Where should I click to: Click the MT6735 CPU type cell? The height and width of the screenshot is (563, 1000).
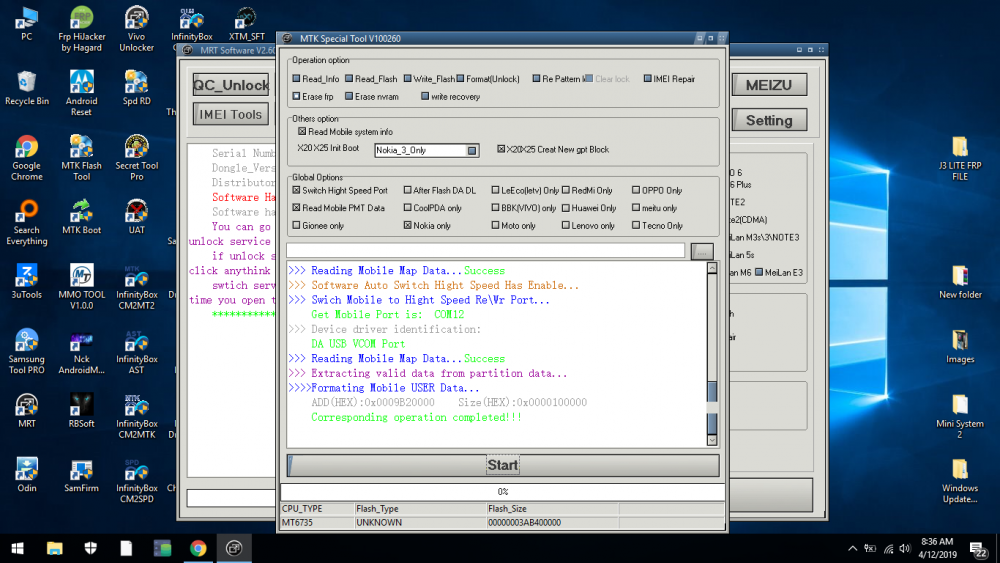[317, 523]
